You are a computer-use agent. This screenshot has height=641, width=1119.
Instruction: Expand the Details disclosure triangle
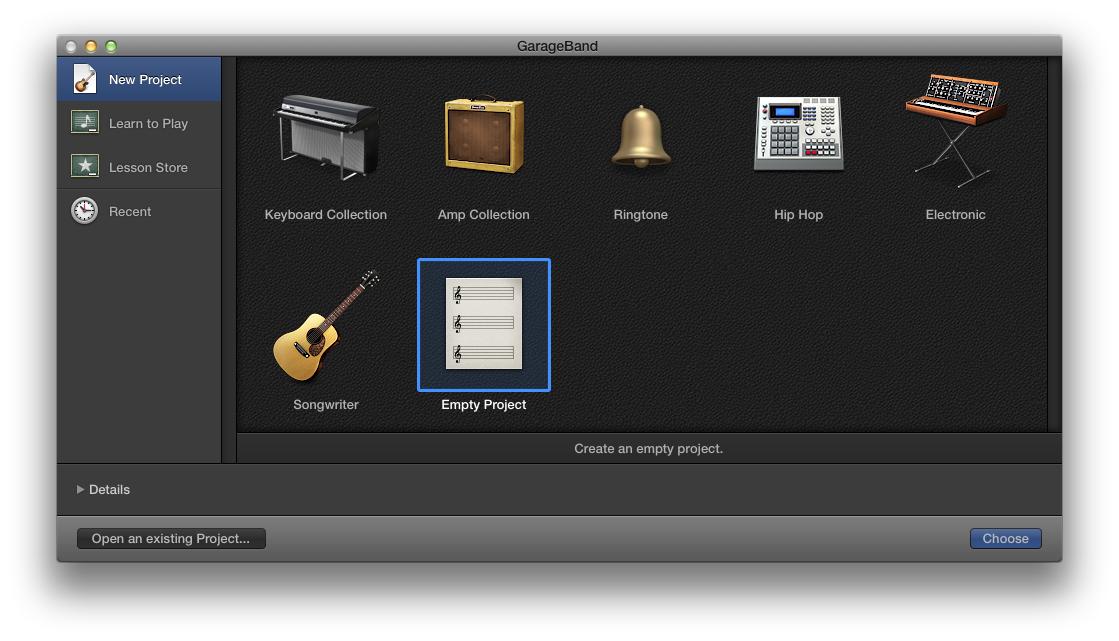[80, 490]
